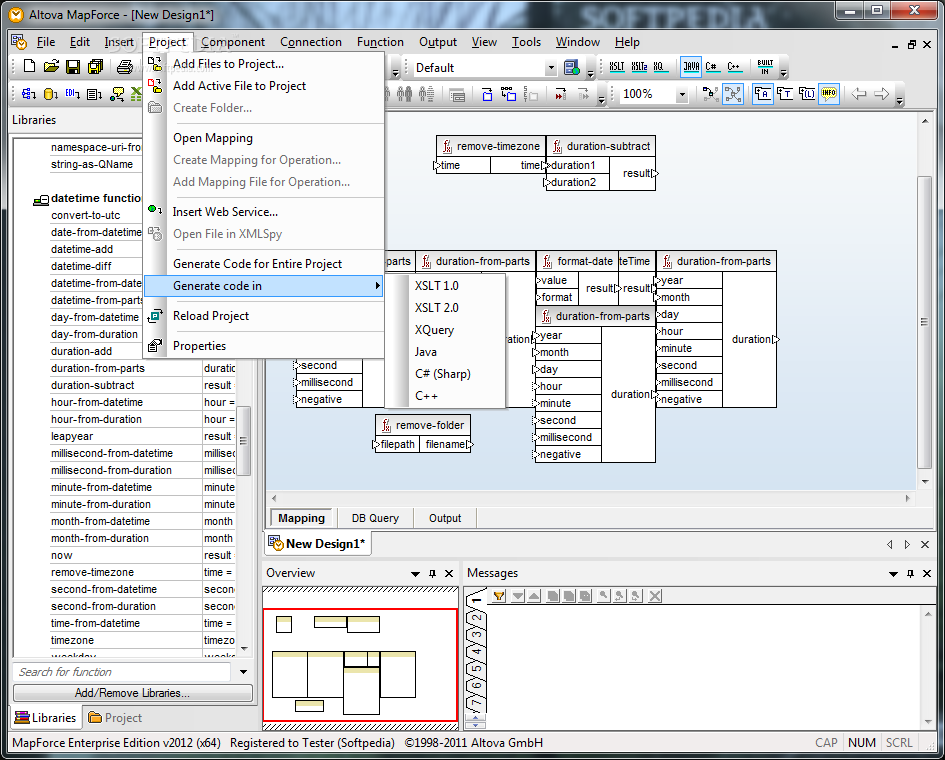The image size is (945, 760).
Task: Click the Add/Remove Libraries button
Action: [x=132, y=693]
